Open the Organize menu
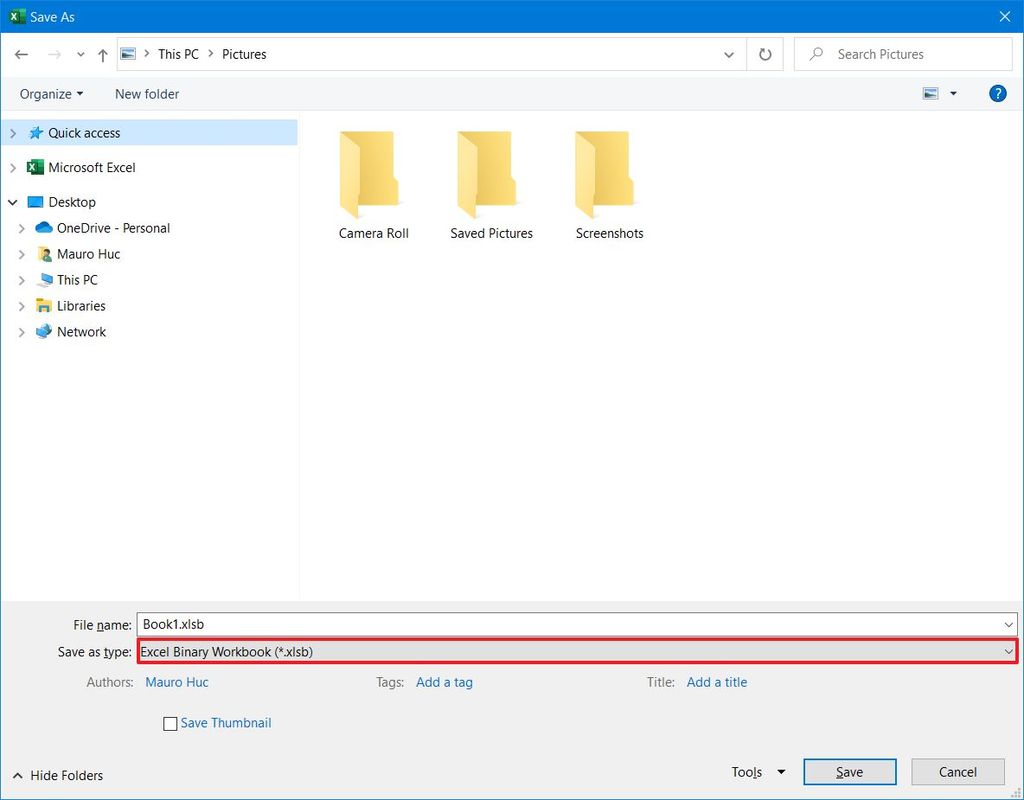 [48, 93]
